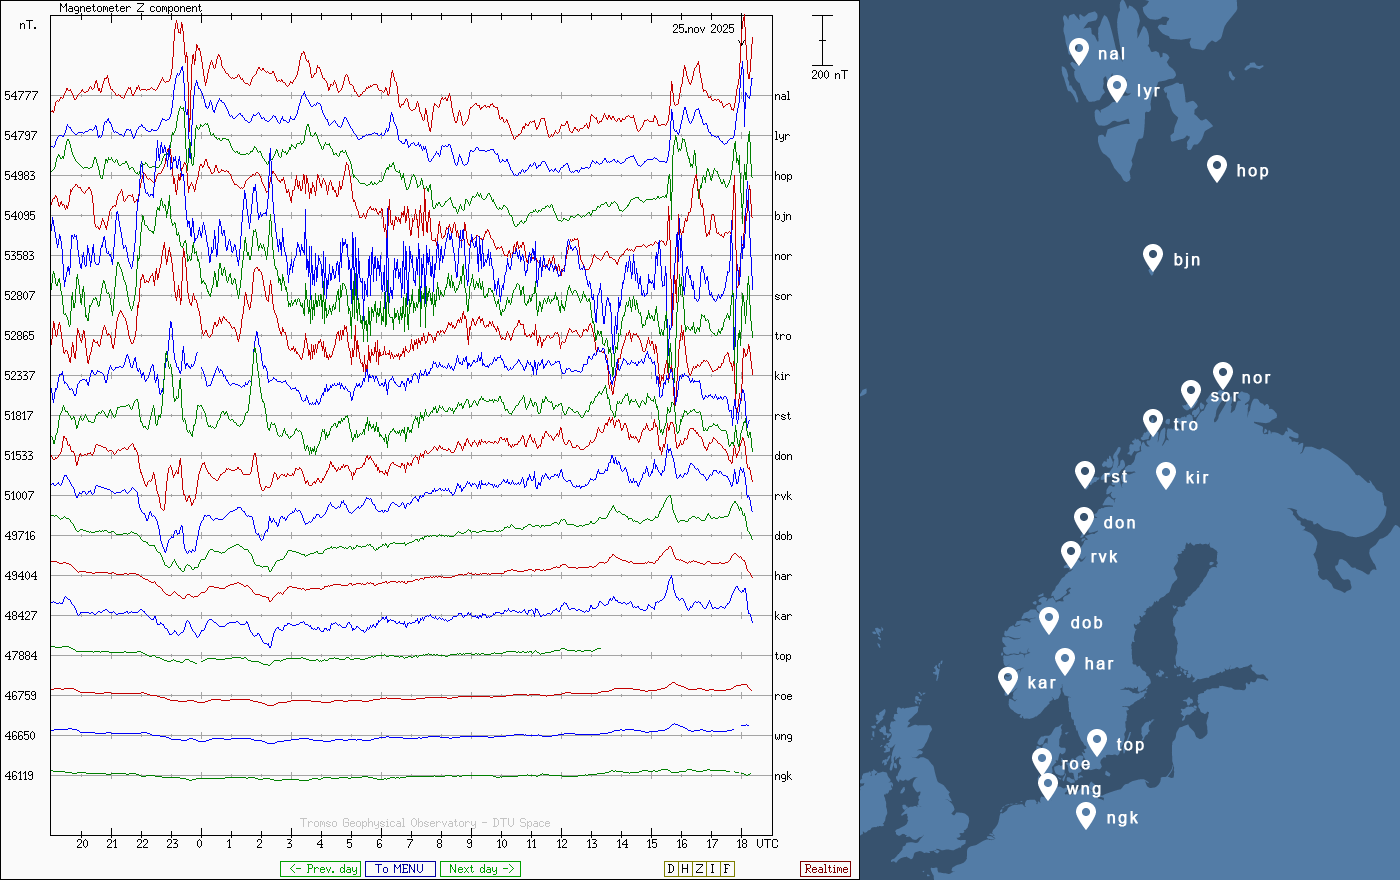The image size is (1400, 880).
Task: Select the I component tab
Action: coord(713,869)
